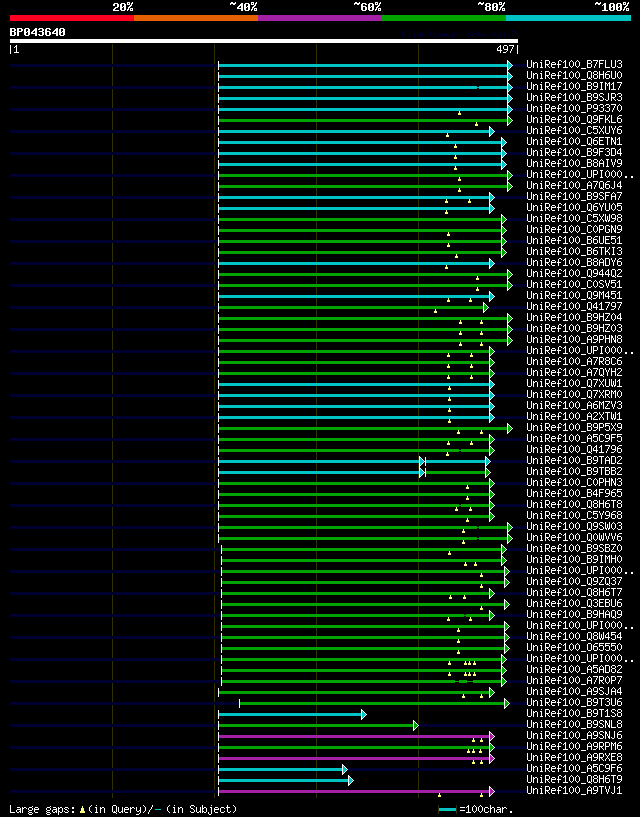Select the UniRef100_Q8W454 label

[574, 636]
